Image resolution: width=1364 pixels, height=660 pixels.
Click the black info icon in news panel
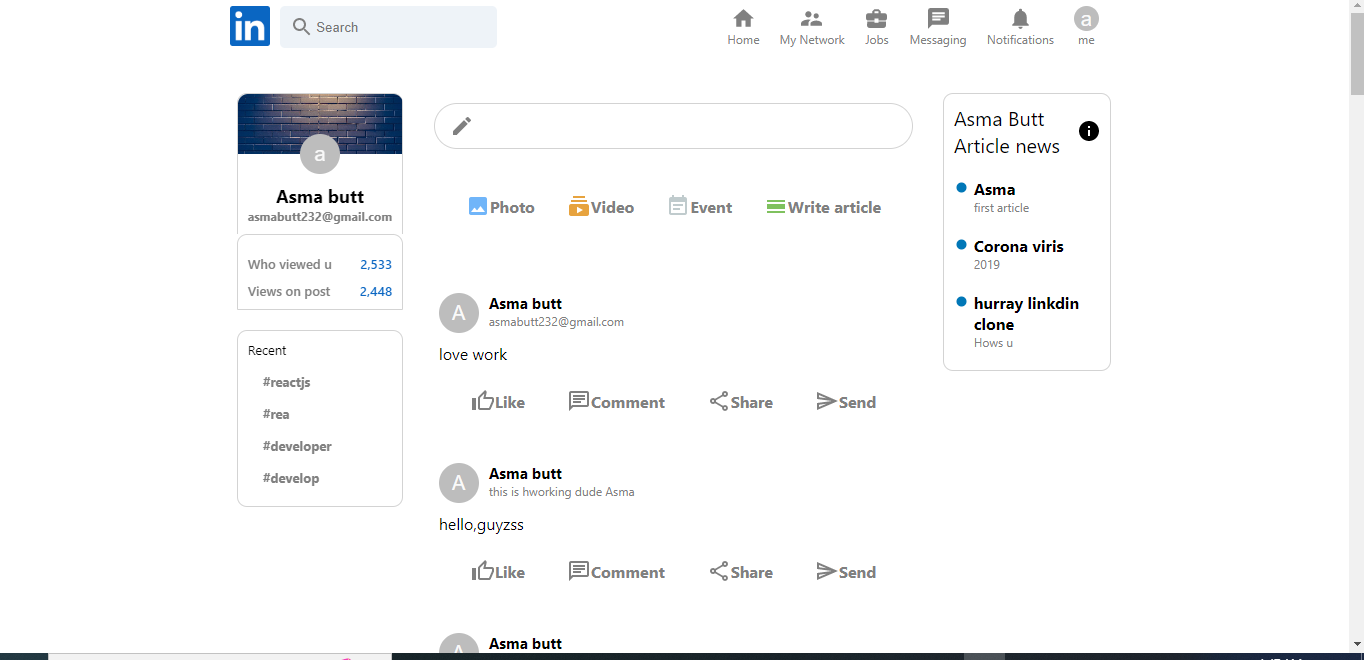coord(1089,131)
